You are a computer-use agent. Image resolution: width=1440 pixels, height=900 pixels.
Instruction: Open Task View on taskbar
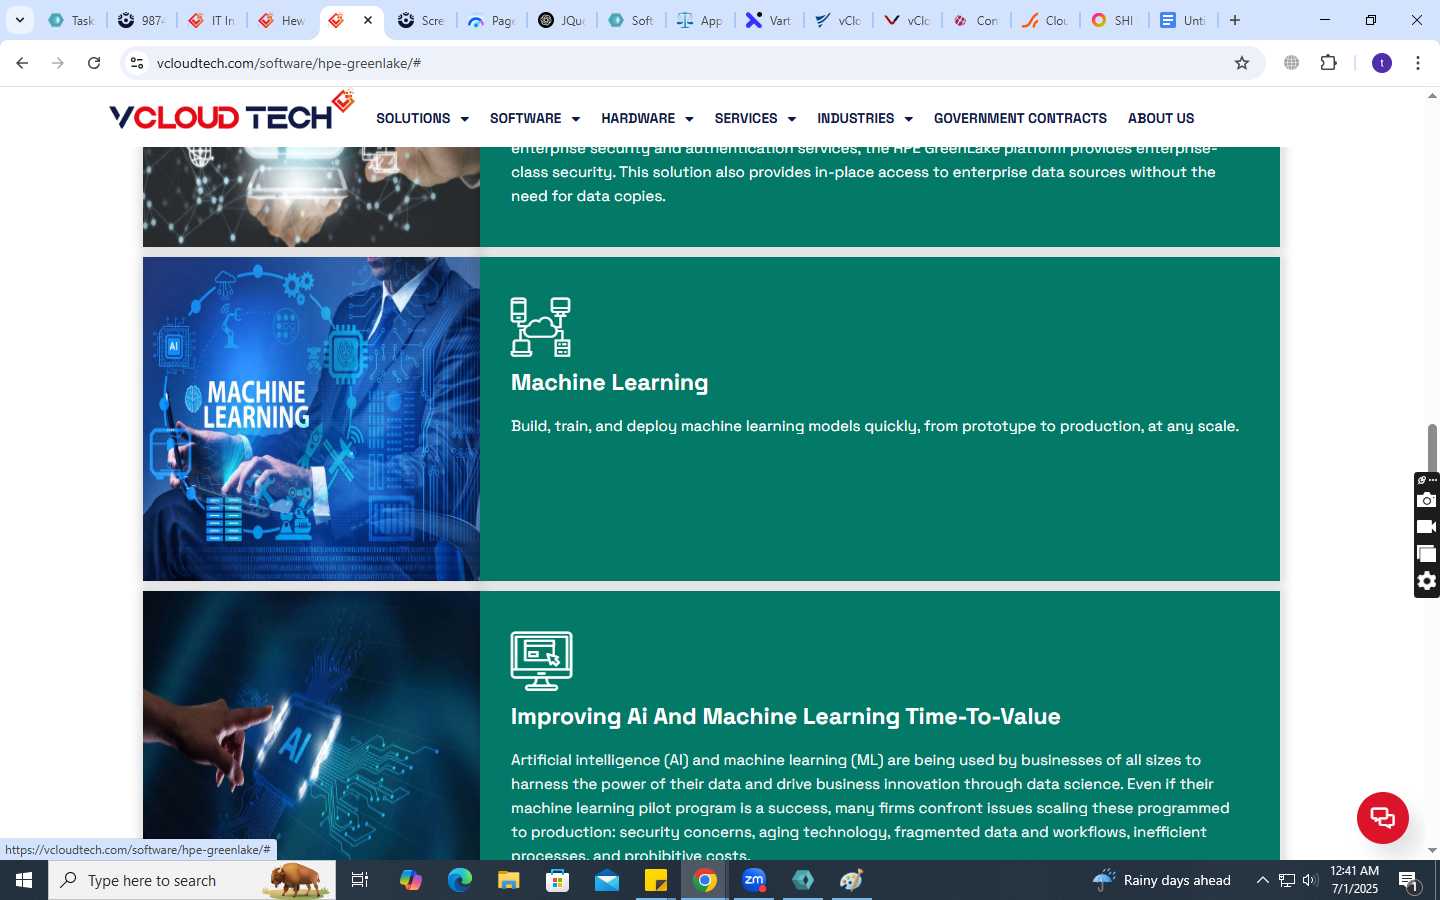[360, 880]
